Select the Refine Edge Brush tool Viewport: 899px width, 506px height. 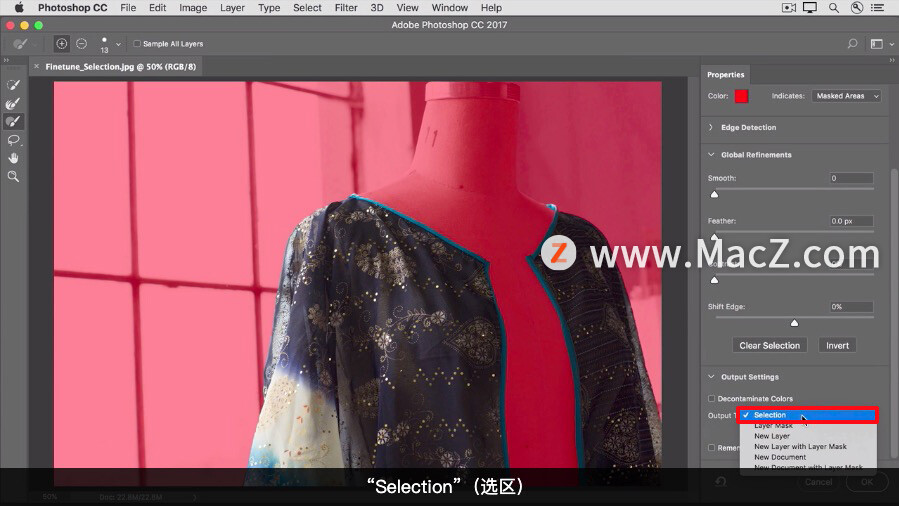13,103
